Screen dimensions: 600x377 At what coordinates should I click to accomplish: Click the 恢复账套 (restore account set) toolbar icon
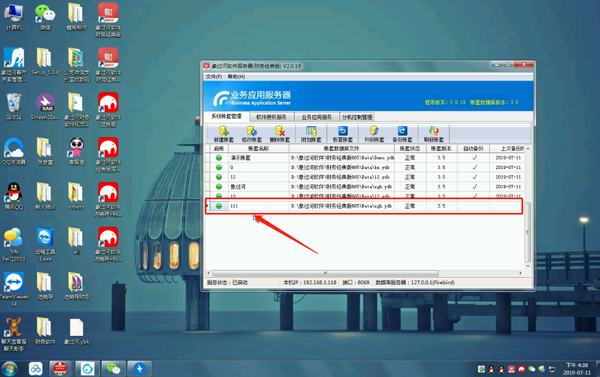(x=342, y=134)
